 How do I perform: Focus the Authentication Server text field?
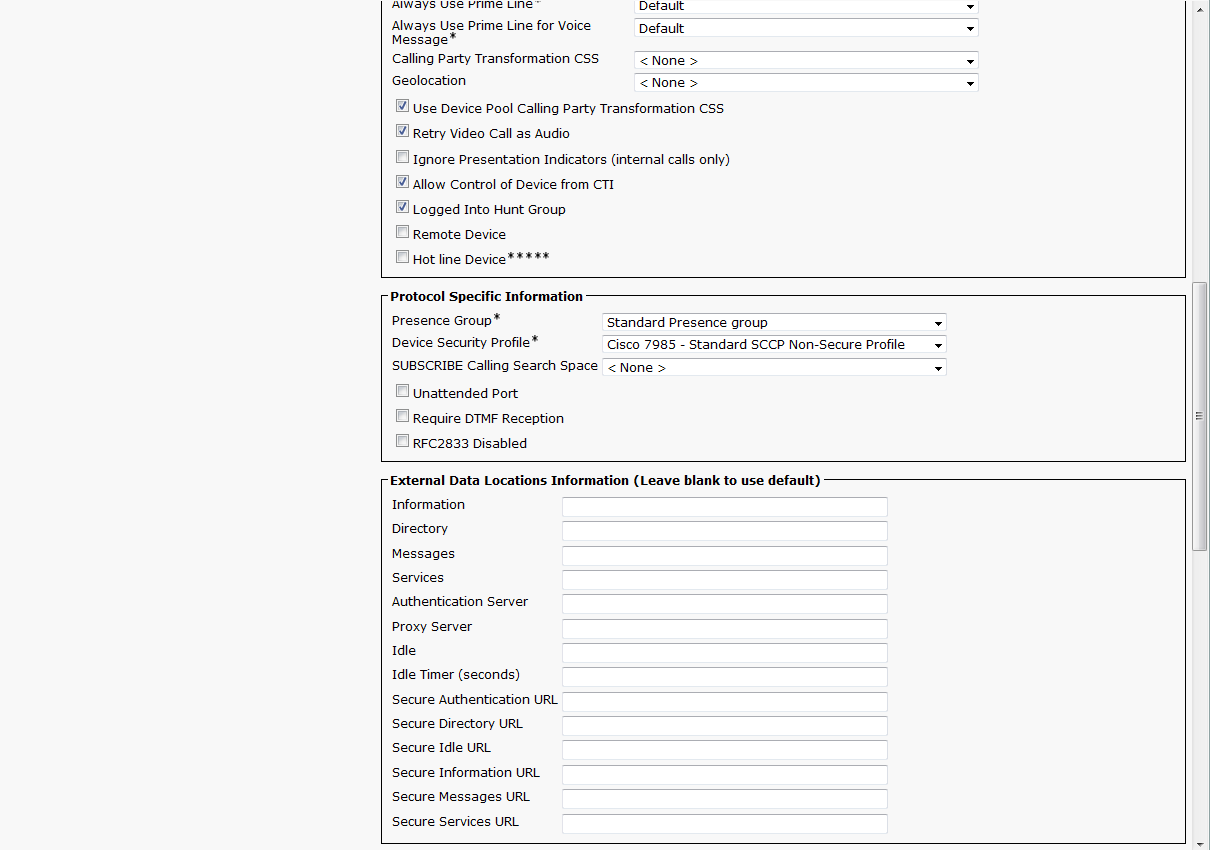point(724,604)
